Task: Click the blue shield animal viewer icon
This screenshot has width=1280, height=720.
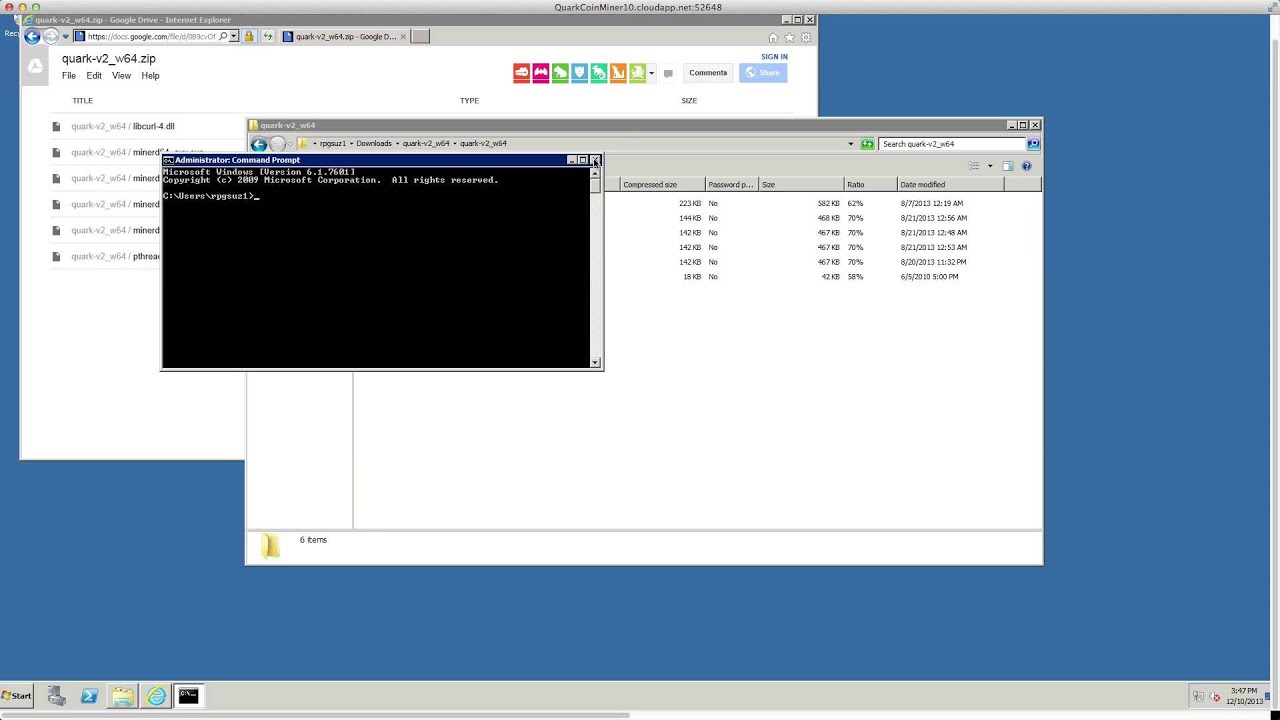Action: 579,72
